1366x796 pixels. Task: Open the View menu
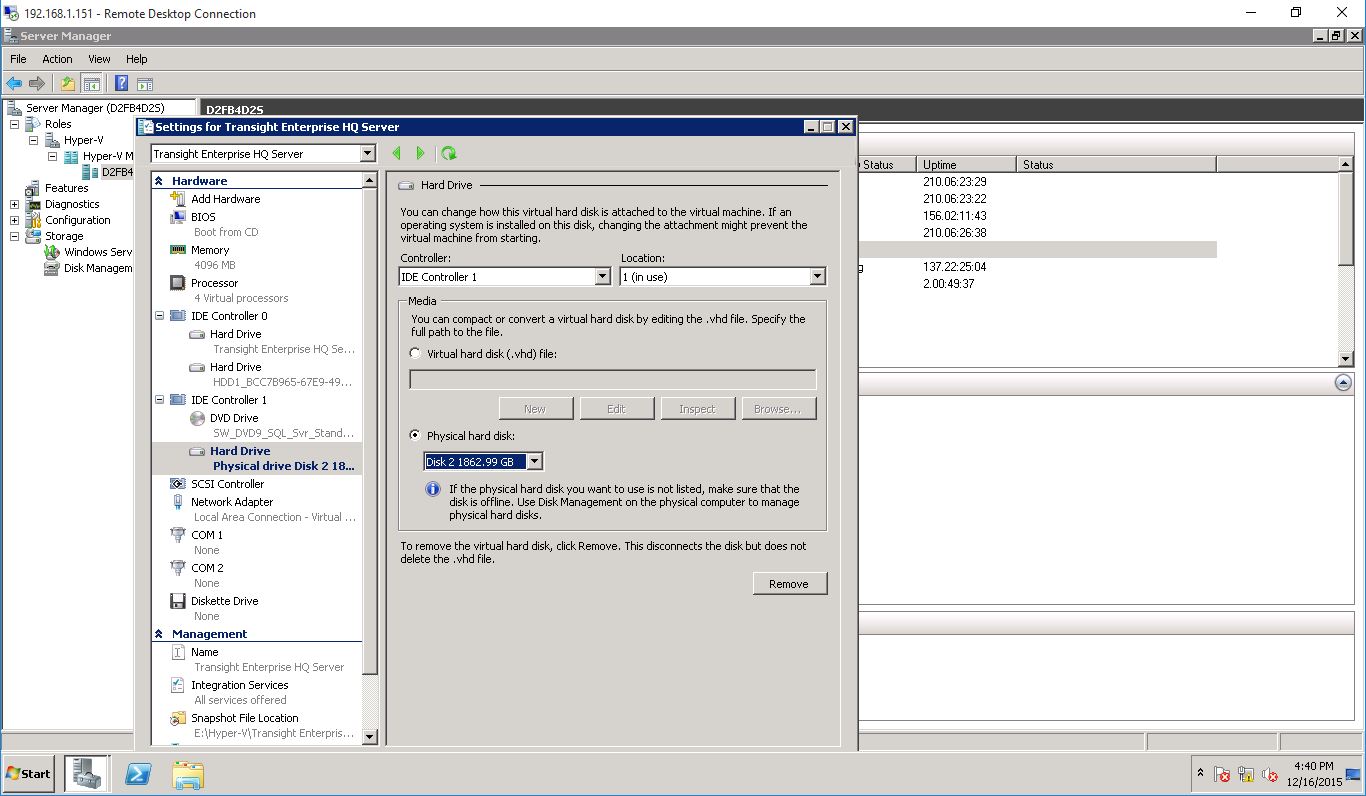99,59
